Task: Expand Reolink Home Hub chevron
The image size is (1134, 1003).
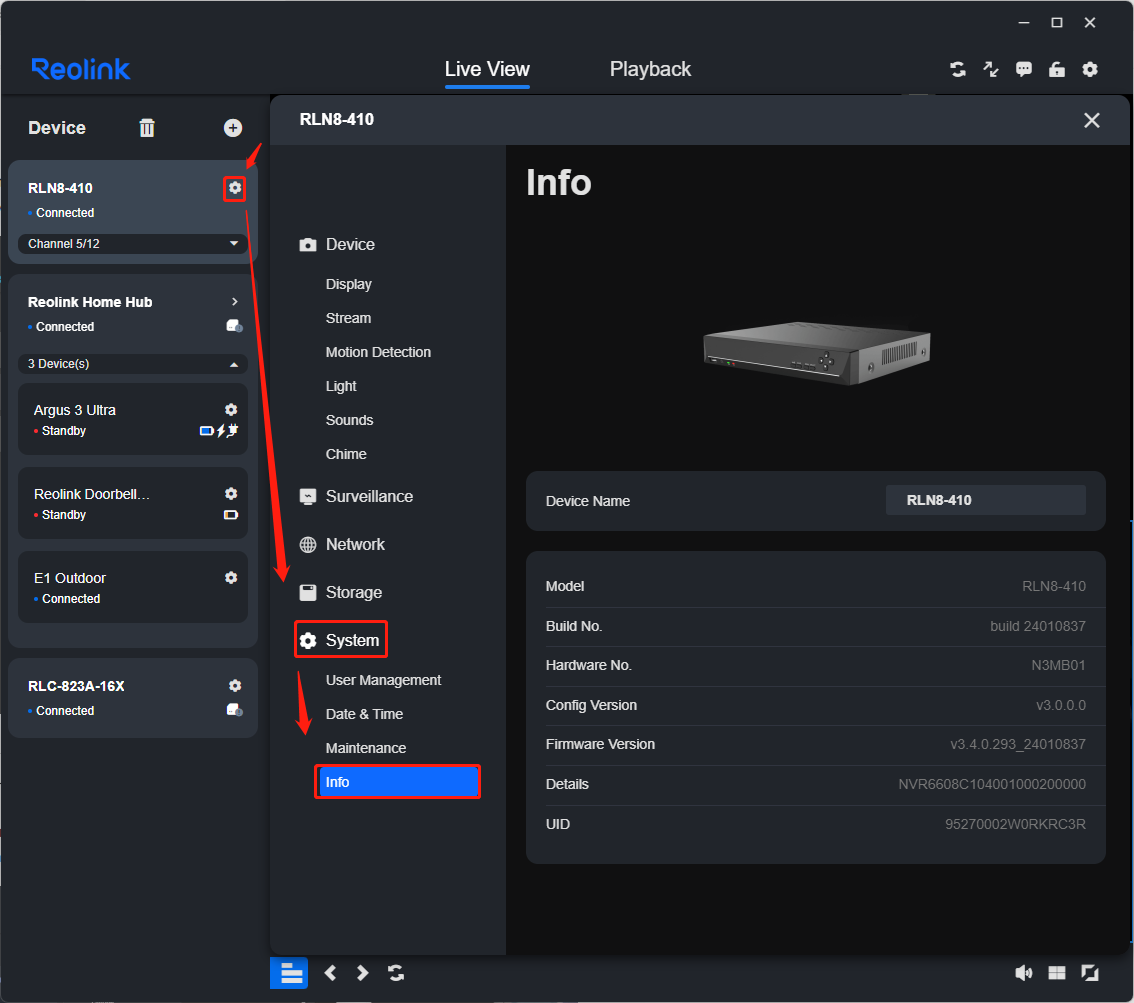Action: tap(234, 302)
